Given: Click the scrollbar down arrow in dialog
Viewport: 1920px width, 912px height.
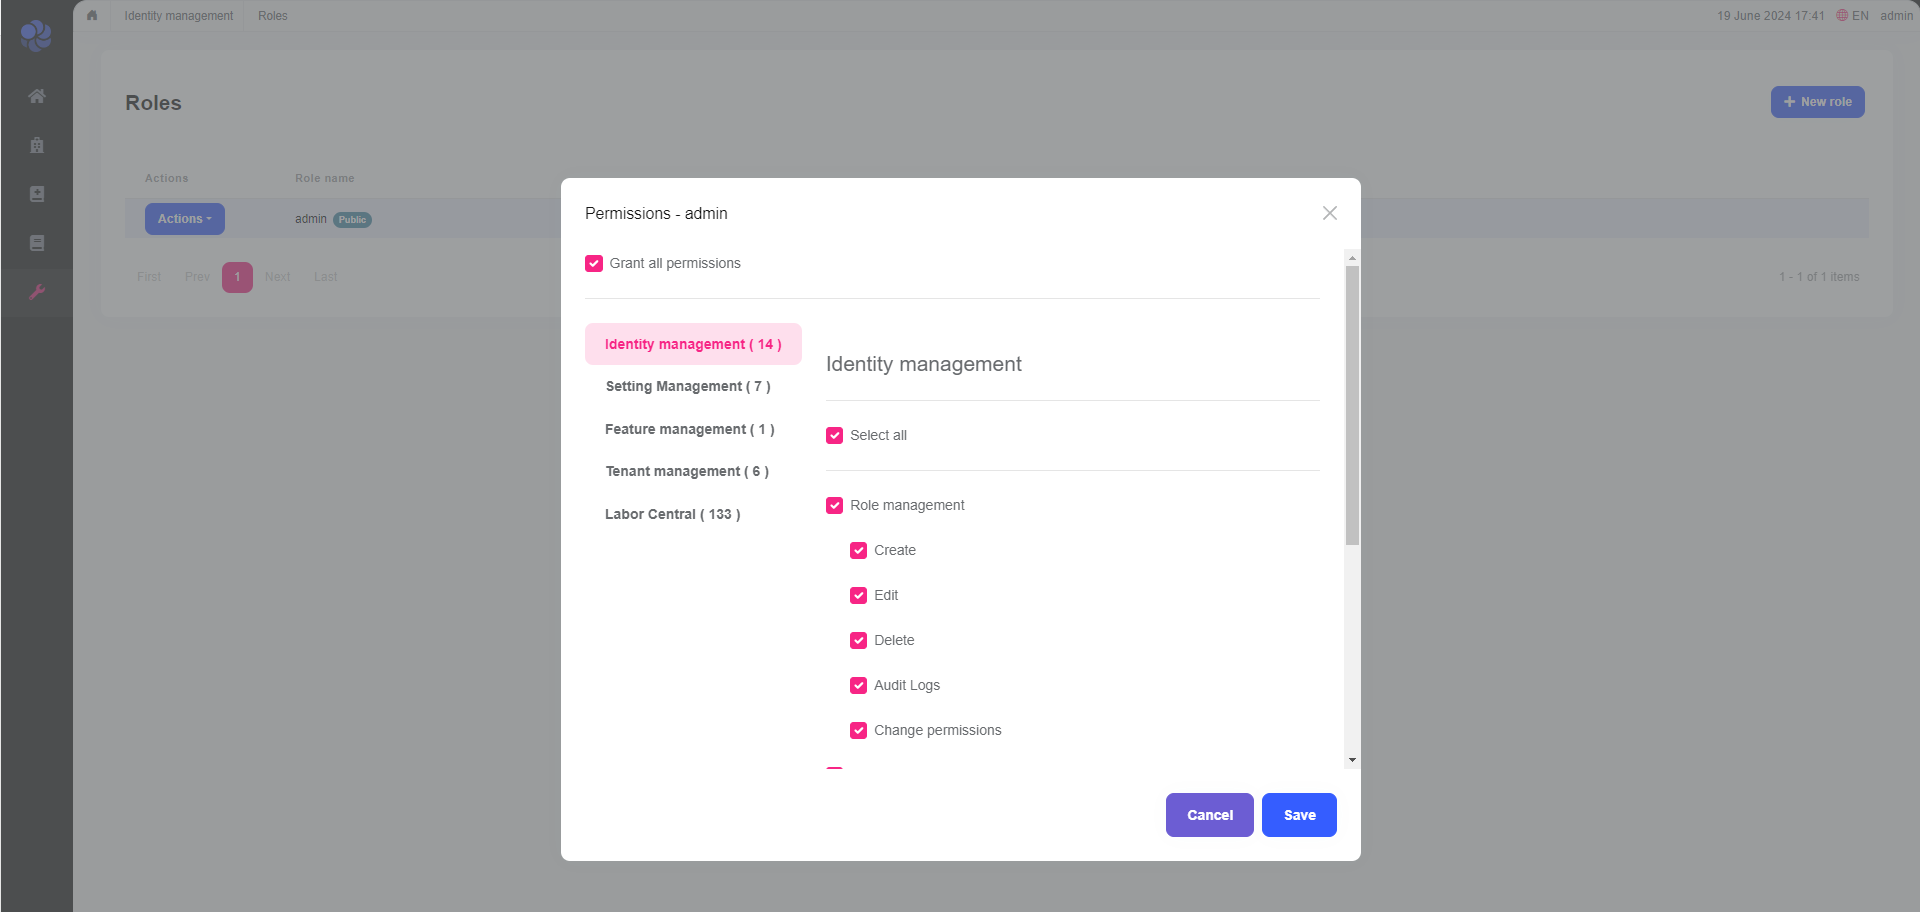Looking at the screenshot, I should pyautogui.click(x=1352, y=760).
